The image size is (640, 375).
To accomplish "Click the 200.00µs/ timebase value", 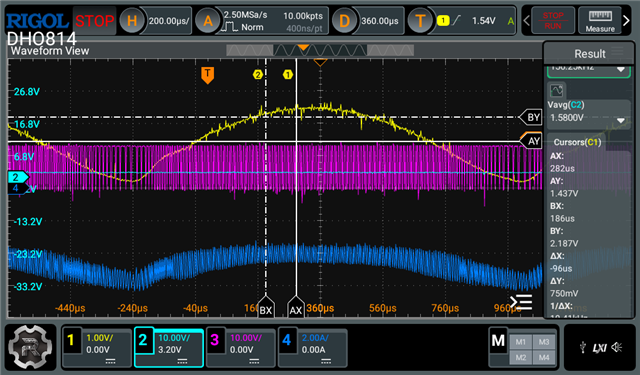I will tap(169, 21).
